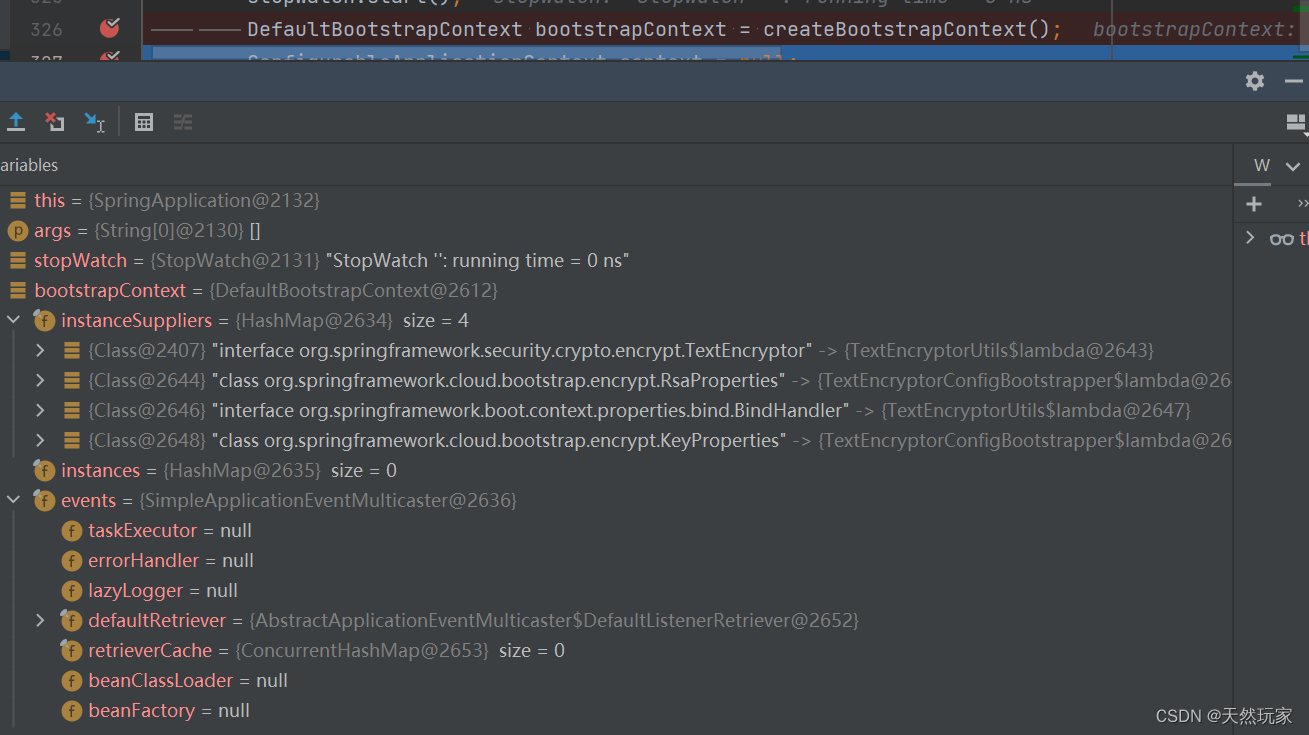This screenshot has width=1309, height=735.
Task: Show more watch toolbar actions chevrons
Action: (1302, 204)
